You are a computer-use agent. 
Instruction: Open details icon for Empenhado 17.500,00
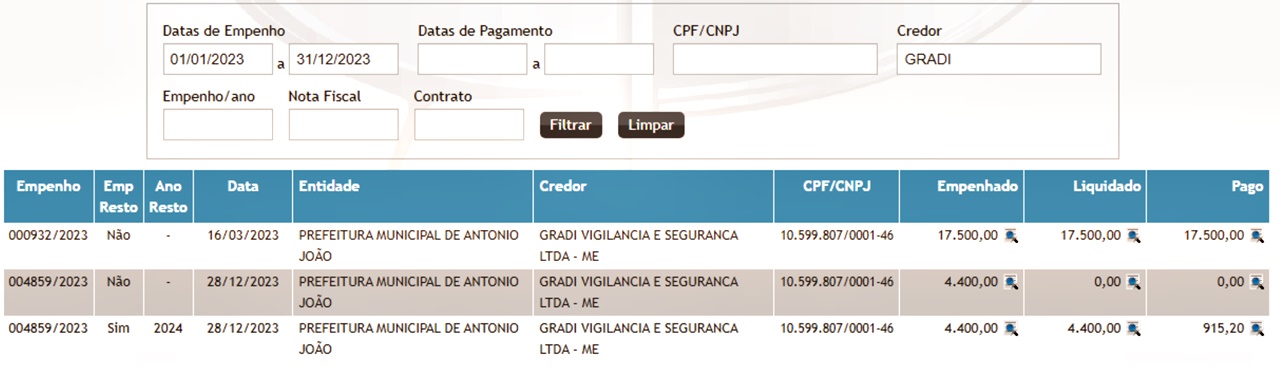(1011, 236)
